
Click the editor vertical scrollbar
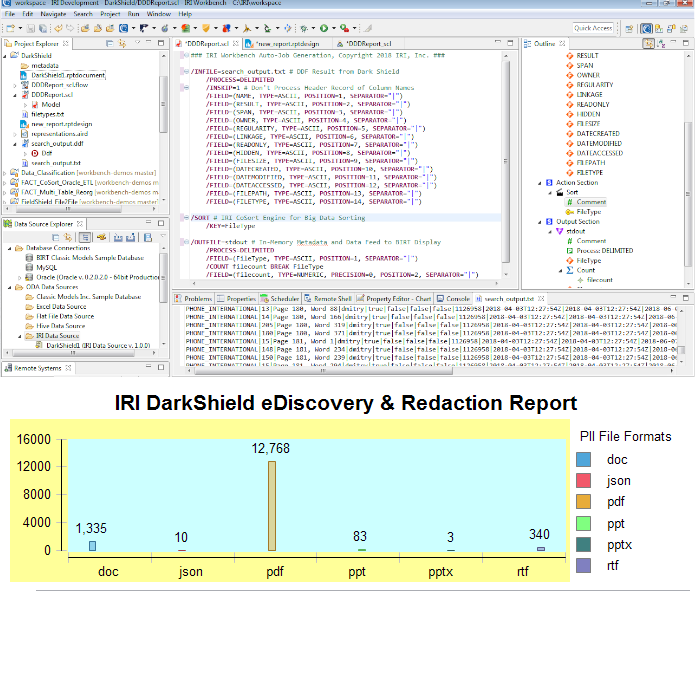coord(506,164)
